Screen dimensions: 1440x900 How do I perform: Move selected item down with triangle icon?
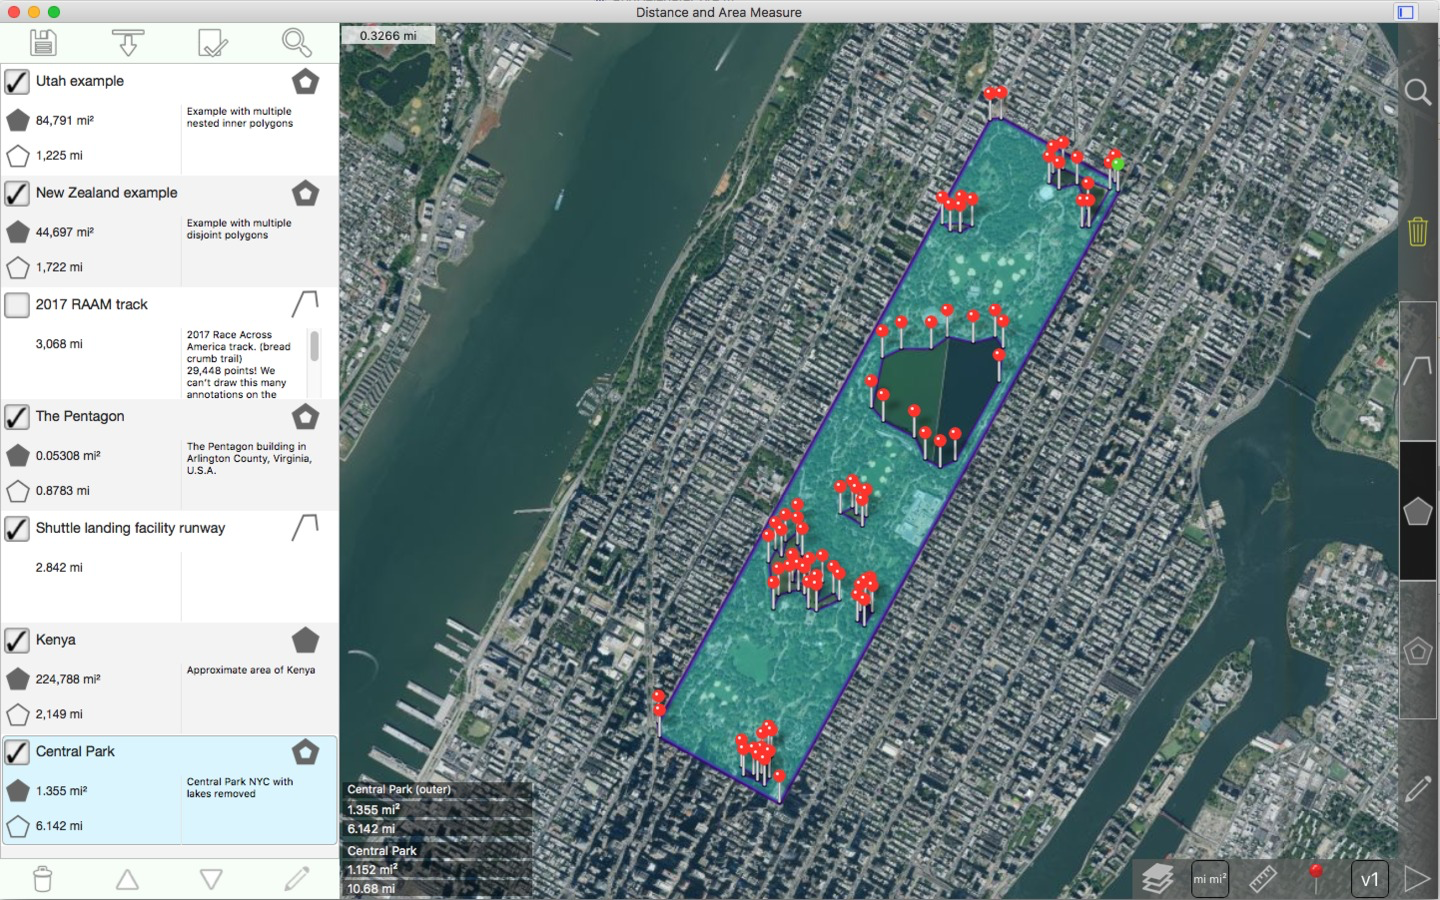click(x=211, y=879)
